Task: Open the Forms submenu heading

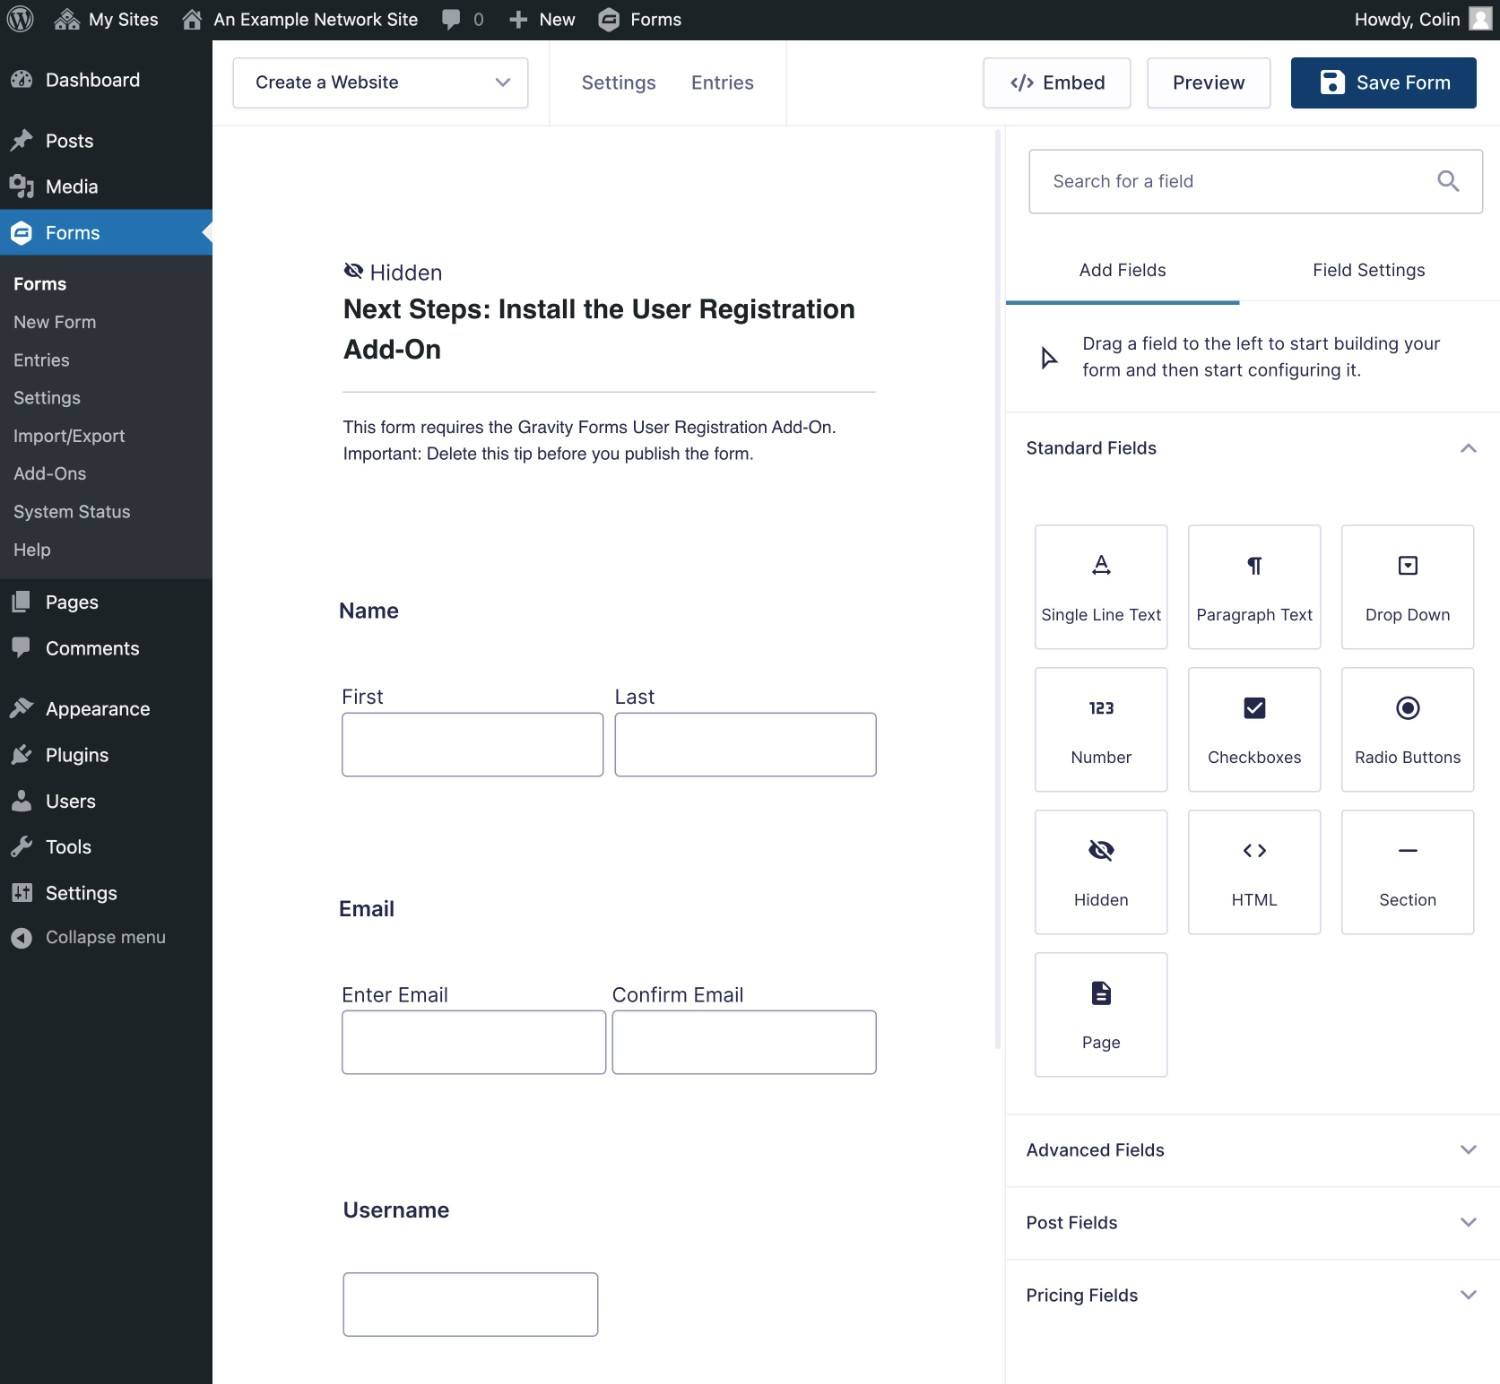Action: click(x=40, y=284)
